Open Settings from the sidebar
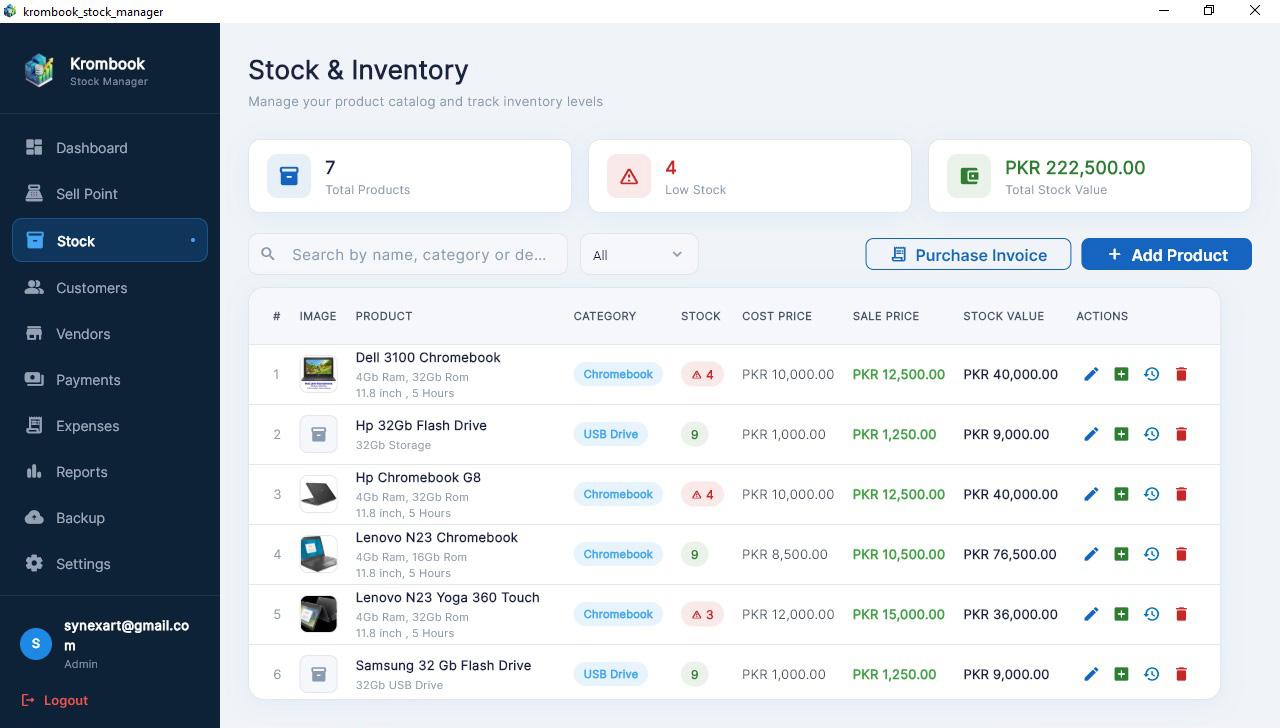1280x728 pixels. tap(83, 564)
